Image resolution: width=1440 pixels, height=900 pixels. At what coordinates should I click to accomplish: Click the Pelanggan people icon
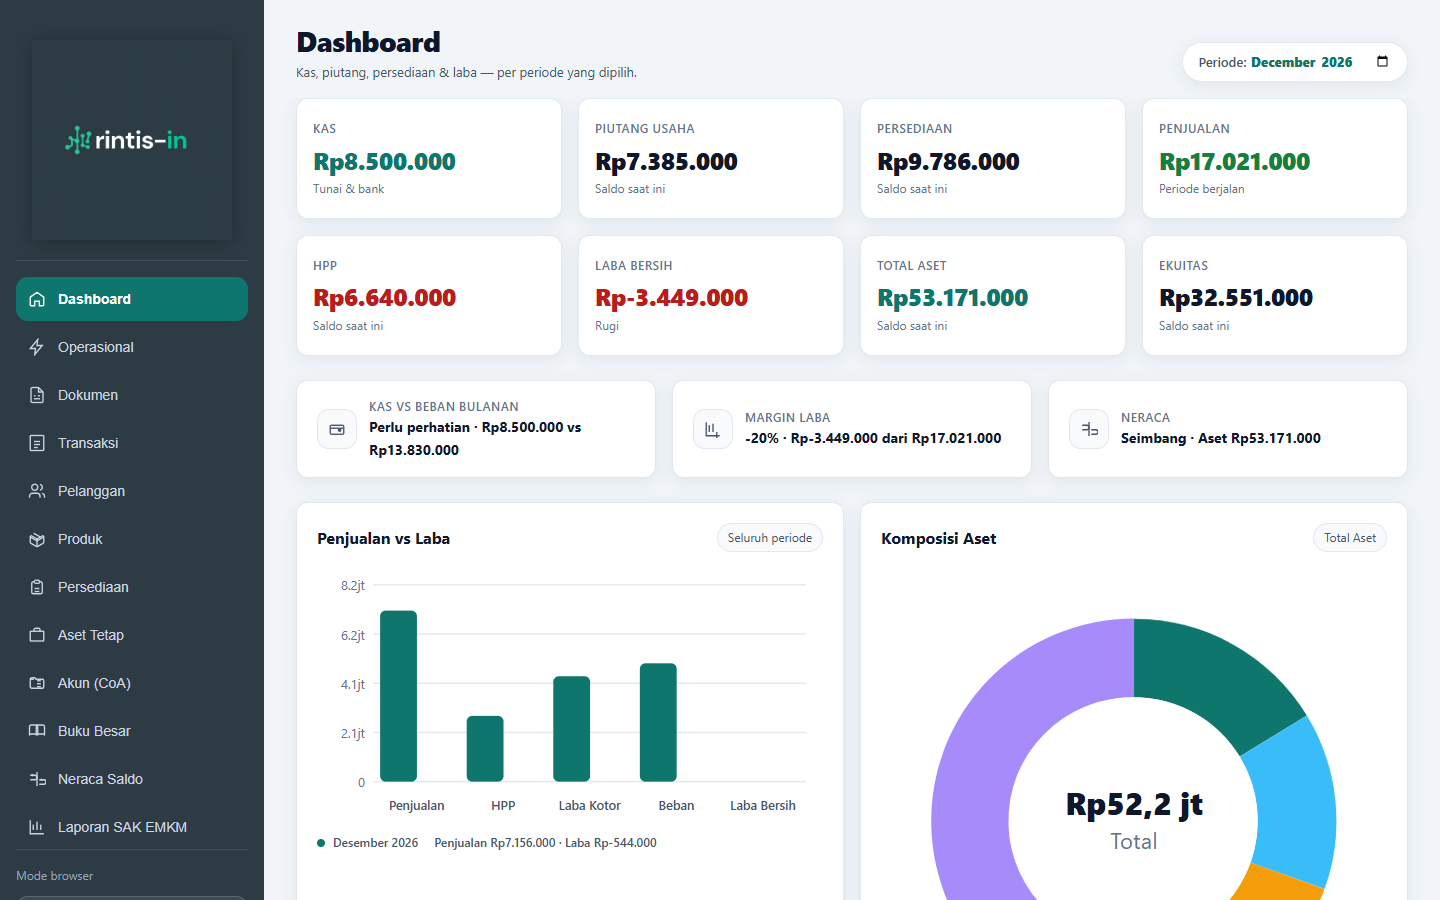pyautogui.click(x=37, y=491)
